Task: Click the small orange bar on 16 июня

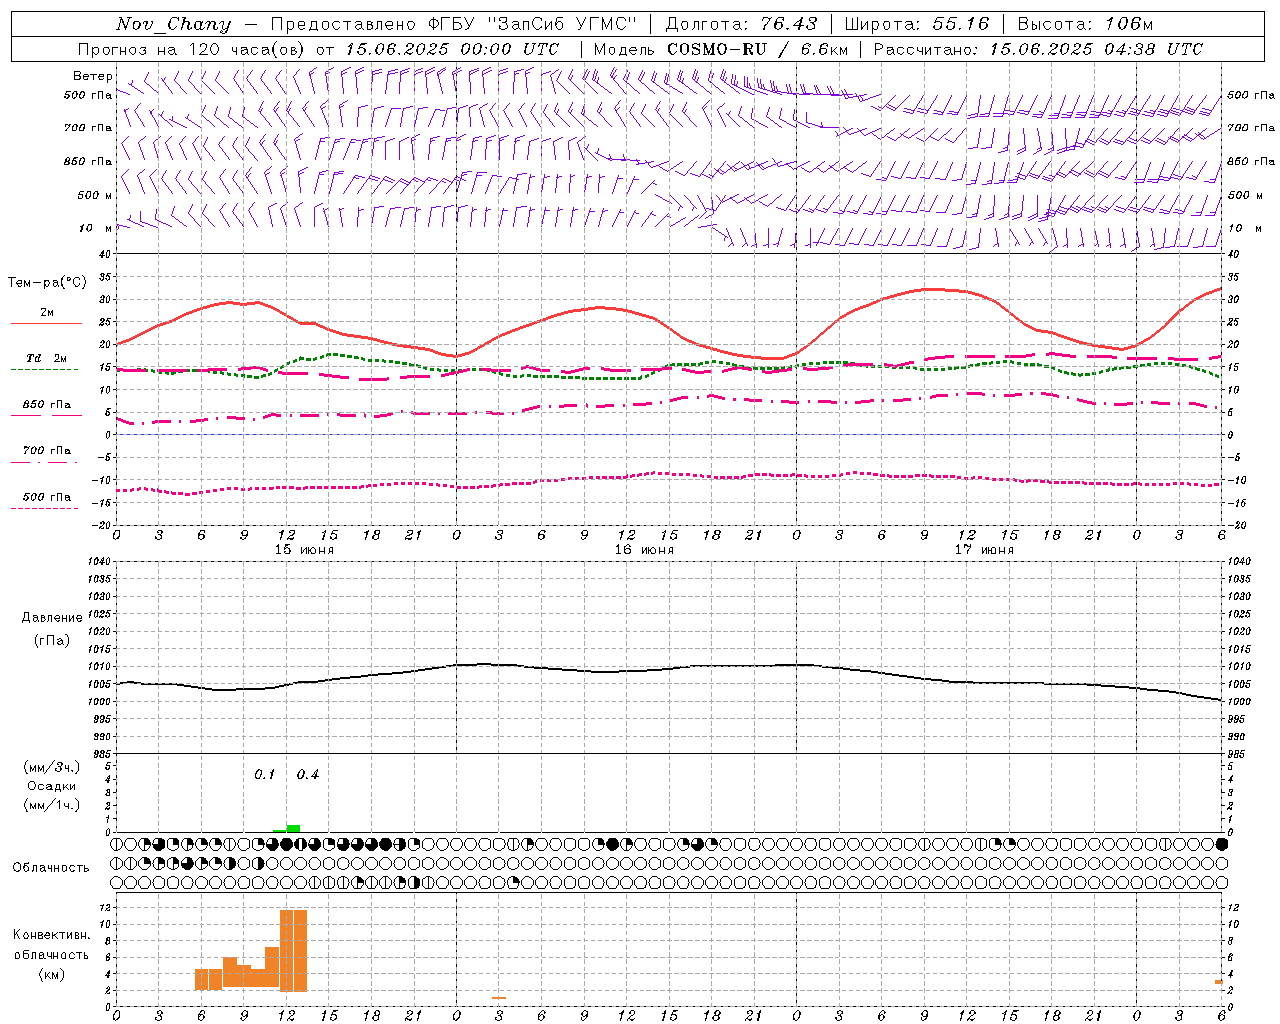Action: (498, 998)
